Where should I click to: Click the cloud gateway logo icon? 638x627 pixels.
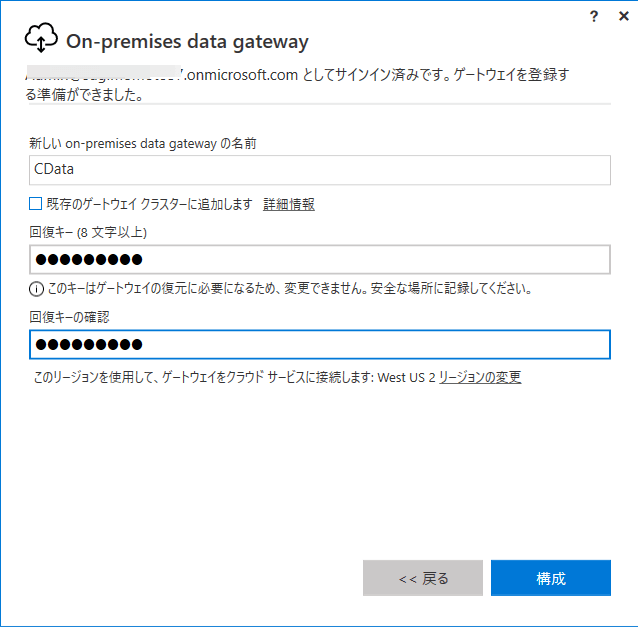[41, 39]
